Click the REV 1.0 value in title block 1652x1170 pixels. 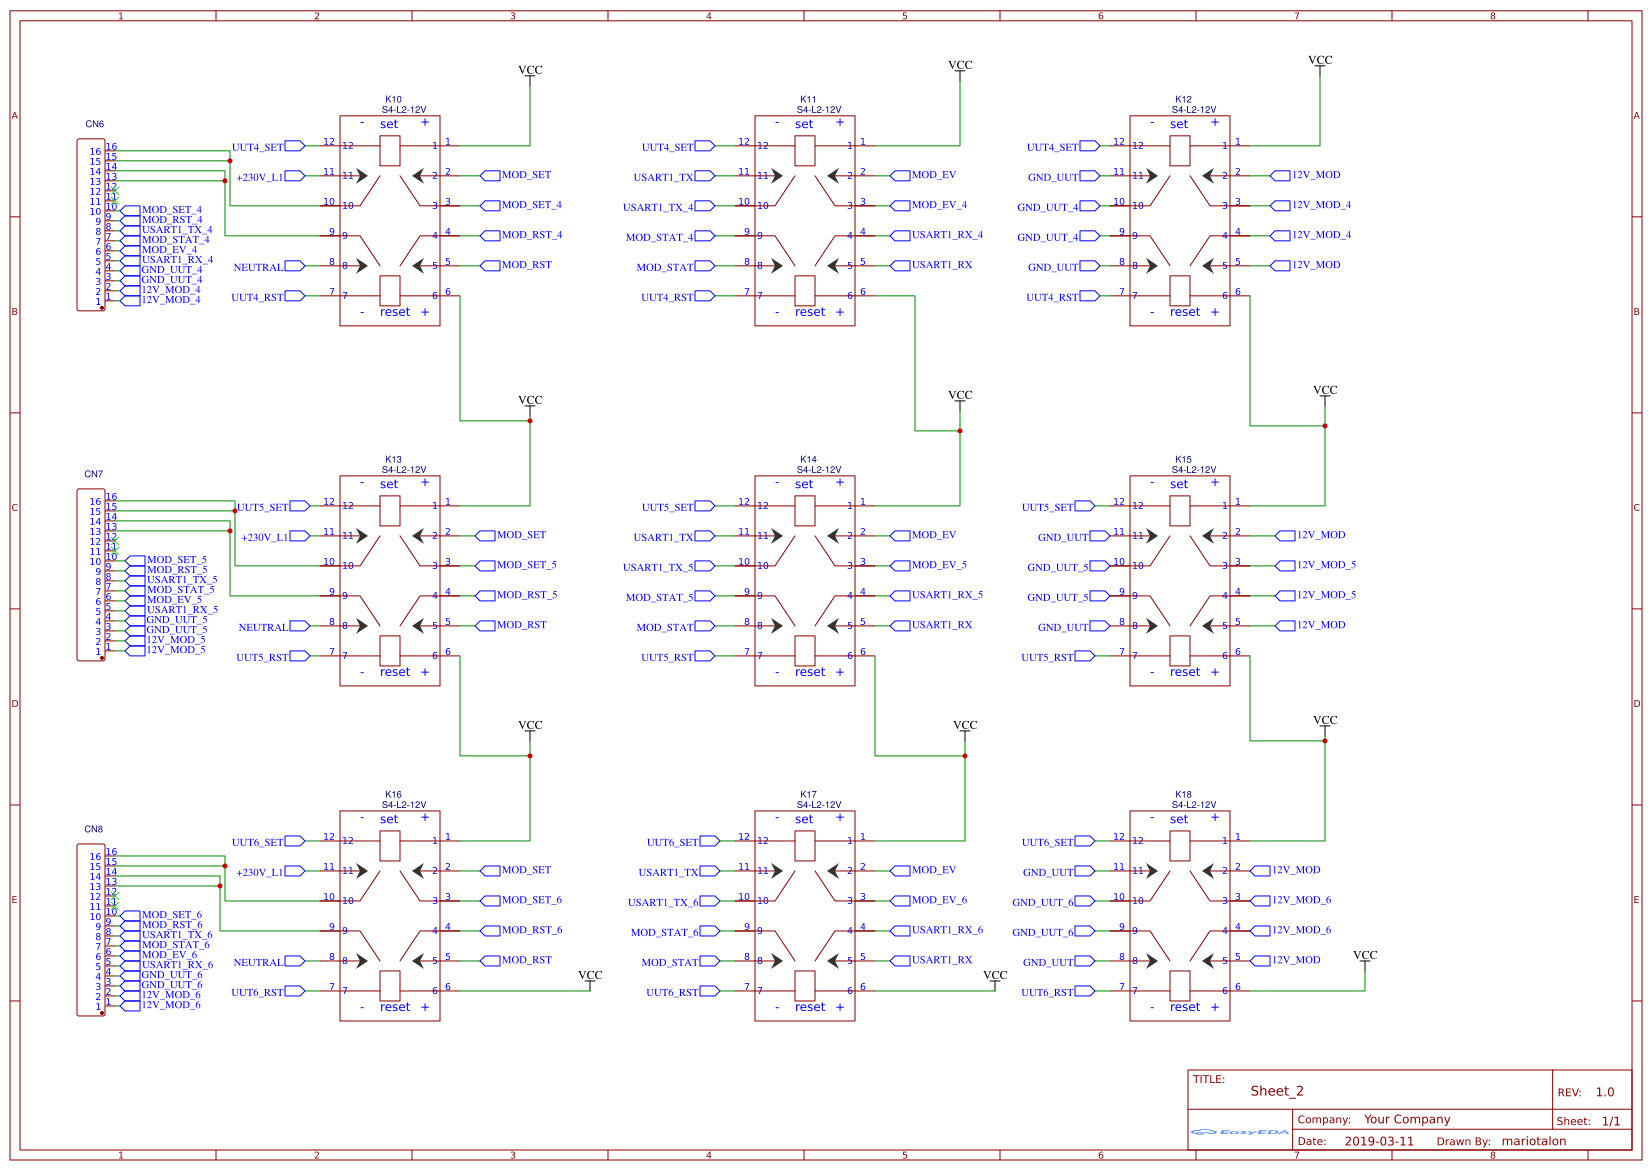pyautogui.click(x=1605, y=1091)
